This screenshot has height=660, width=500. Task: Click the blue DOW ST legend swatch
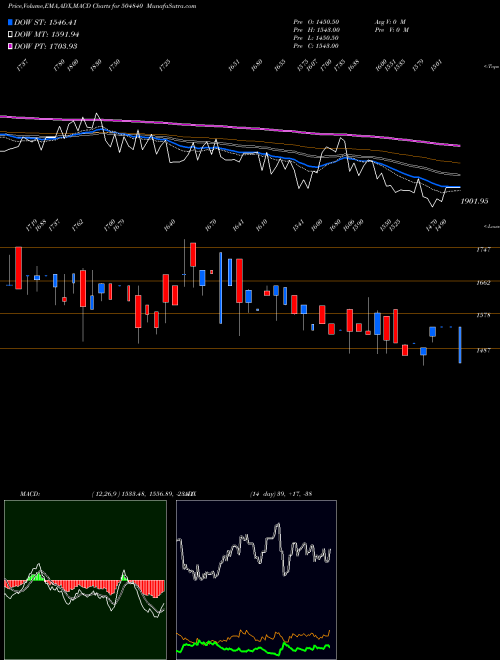(x=10, y=22)
